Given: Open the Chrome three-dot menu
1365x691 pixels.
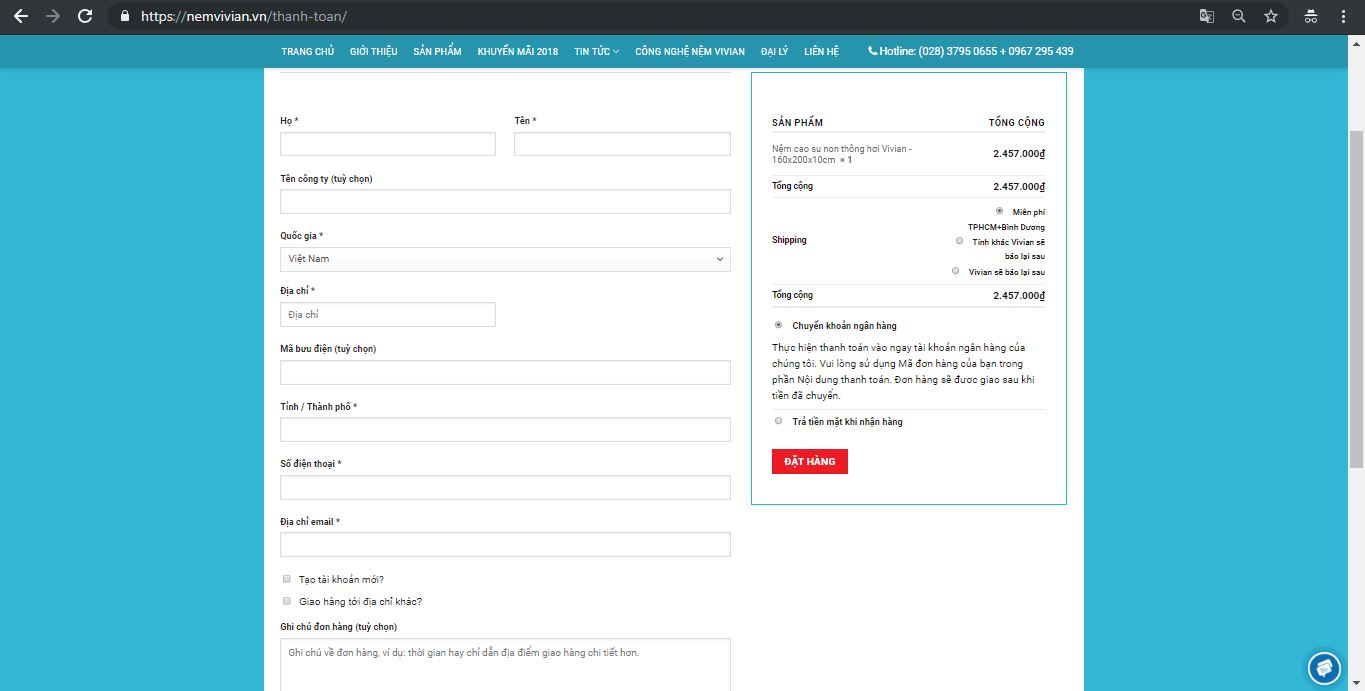Looking at the screenshot, I should [1343, 16].
